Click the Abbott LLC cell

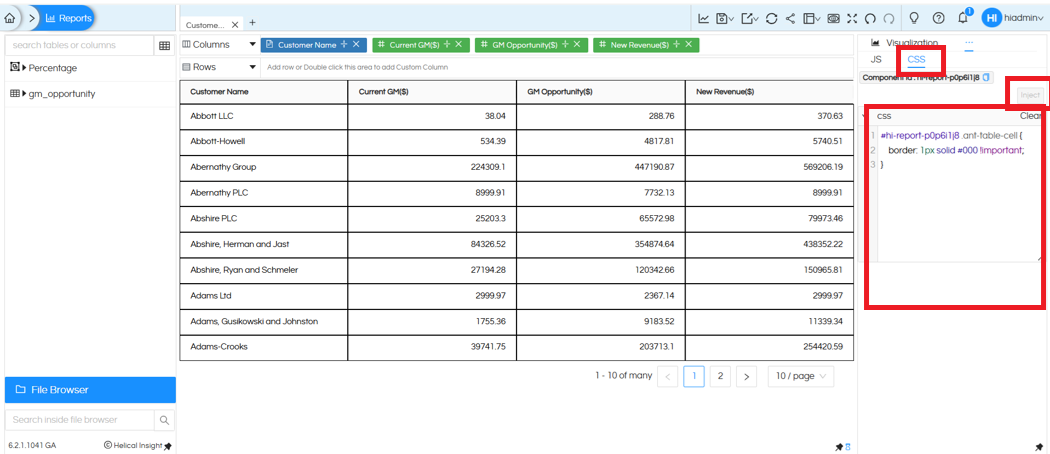coord(264,117)
